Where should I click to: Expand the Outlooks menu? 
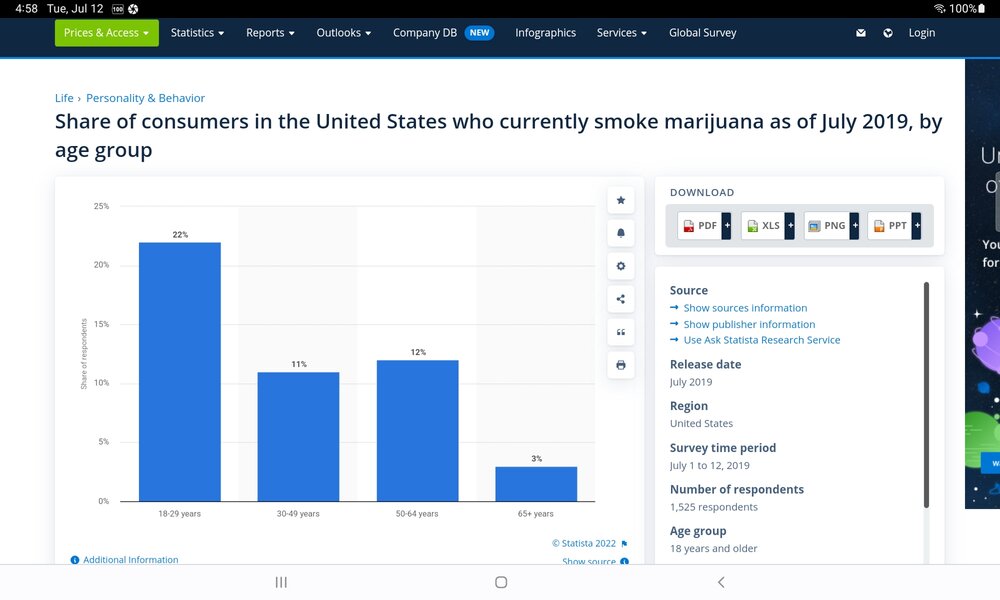pyautogui.click(x=344, y=33)
